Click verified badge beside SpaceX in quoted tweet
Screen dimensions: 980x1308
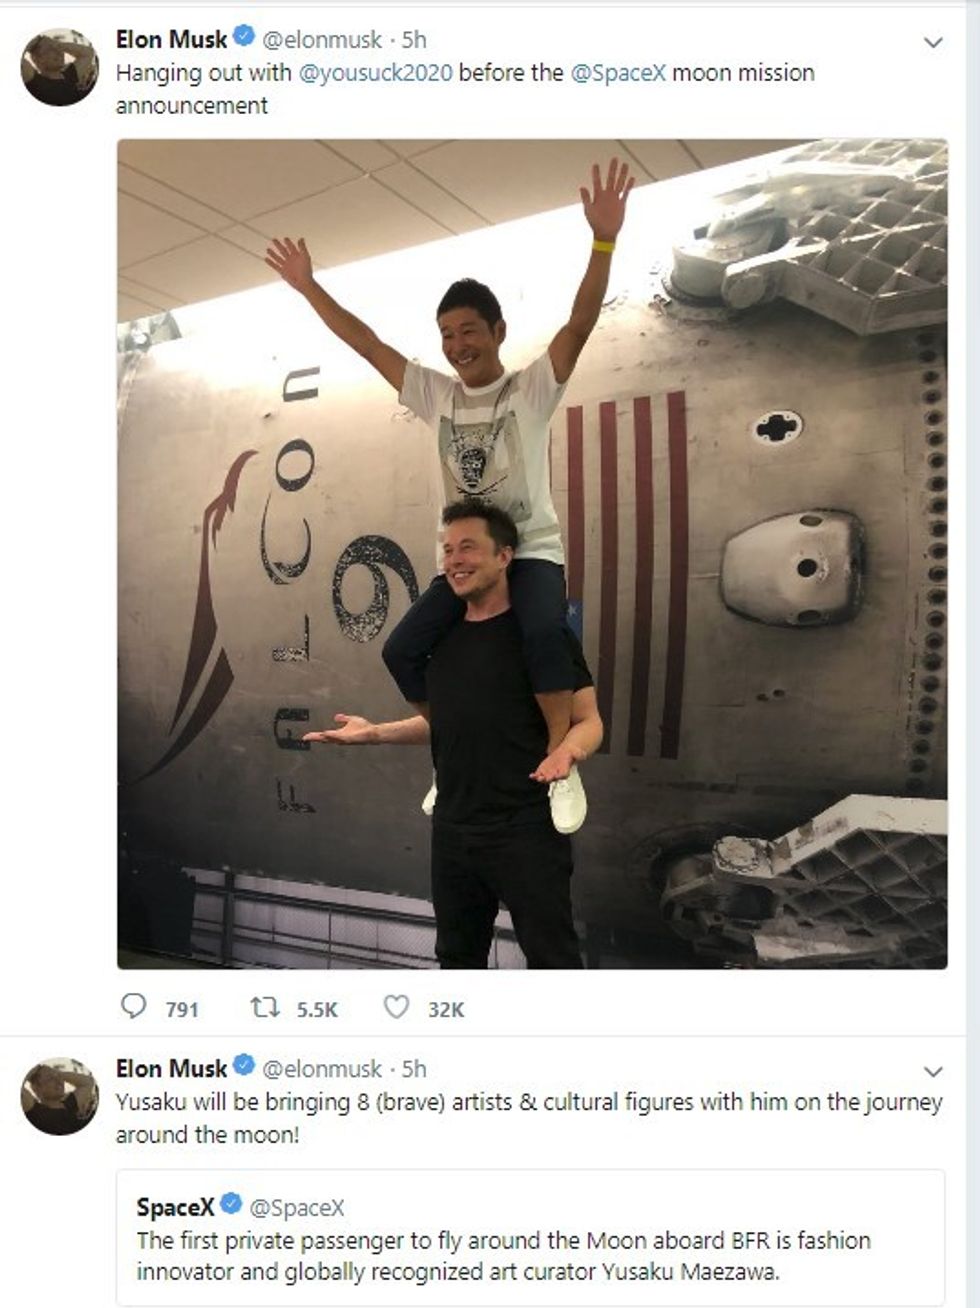click(231, 1204)
